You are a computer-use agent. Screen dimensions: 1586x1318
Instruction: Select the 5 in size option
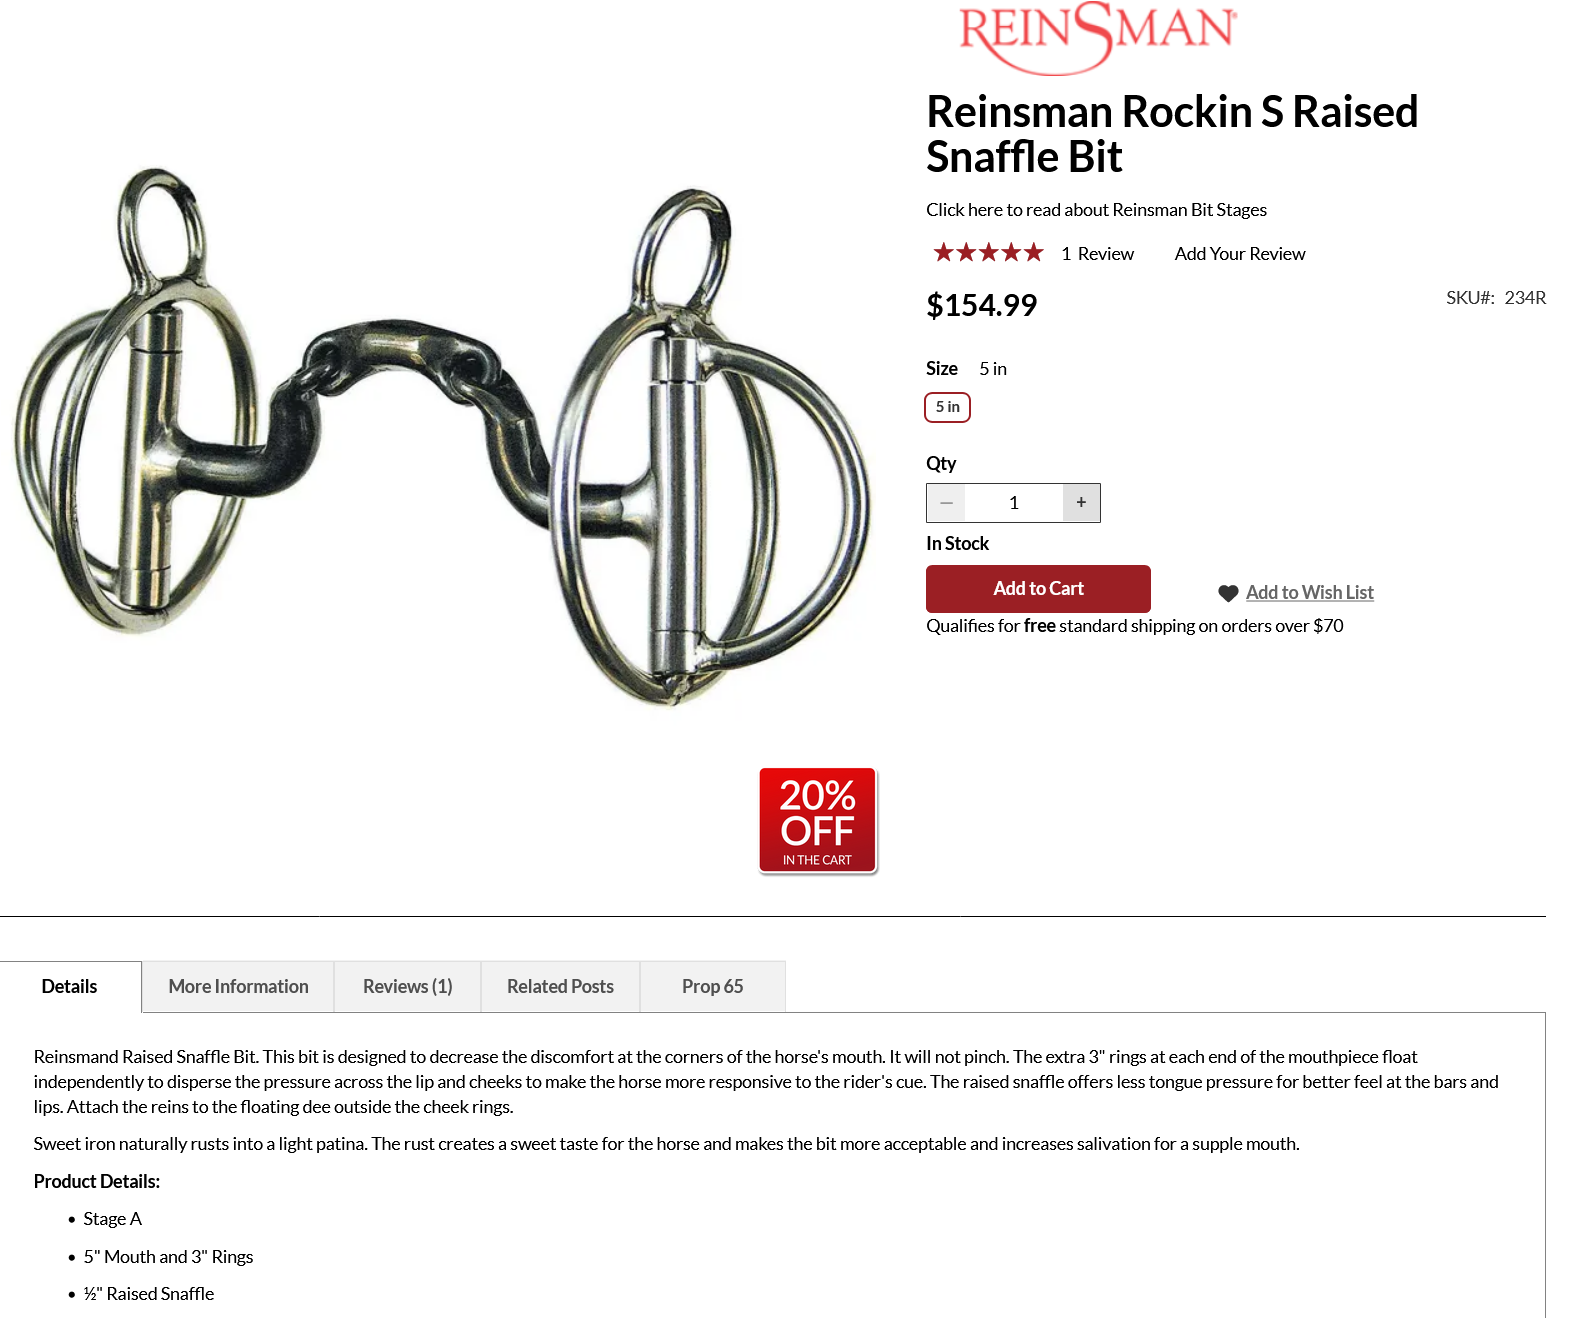(x=947, y=407)
